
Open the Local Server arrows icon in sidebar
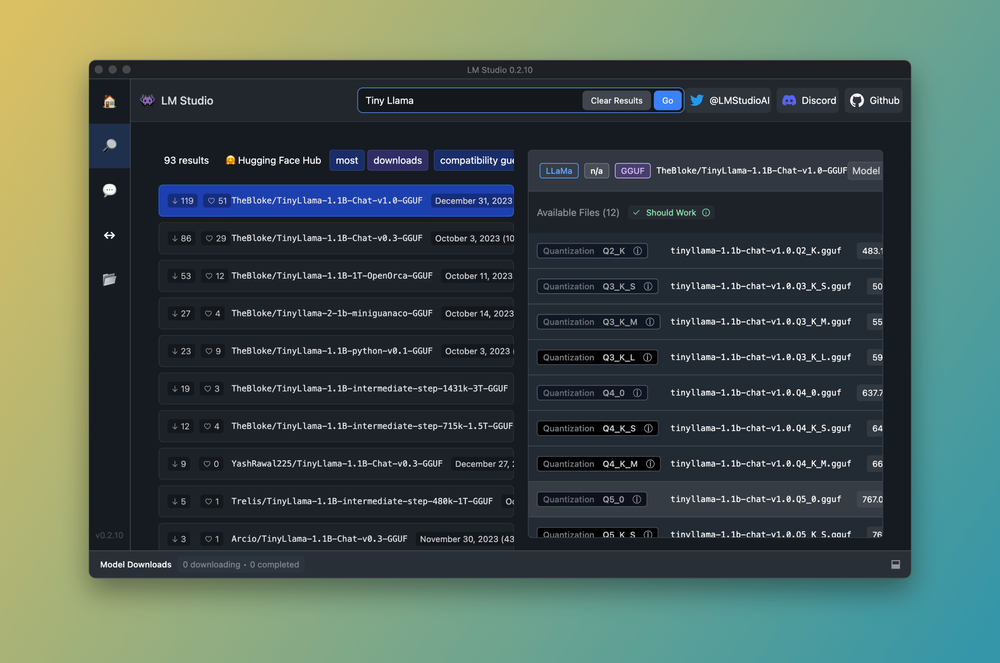(x=110, y=235)
